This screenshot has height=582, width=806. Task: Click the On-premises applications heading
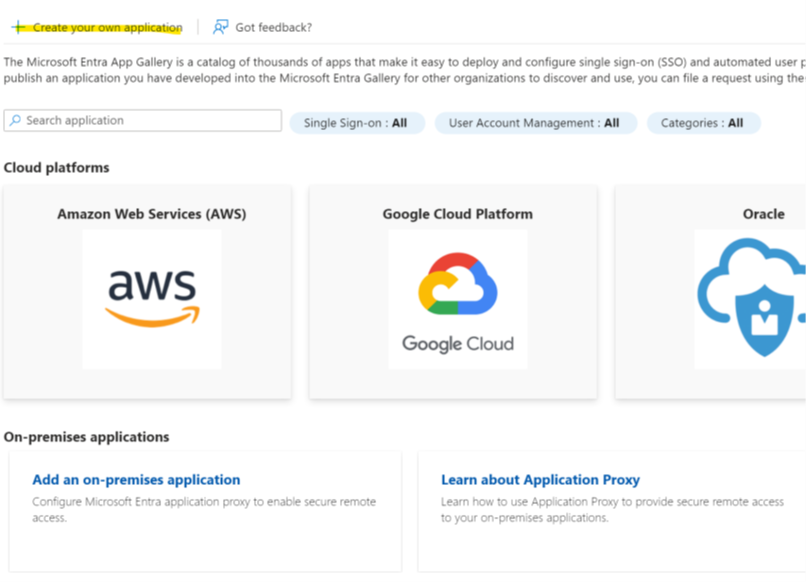tap(86, 437)
